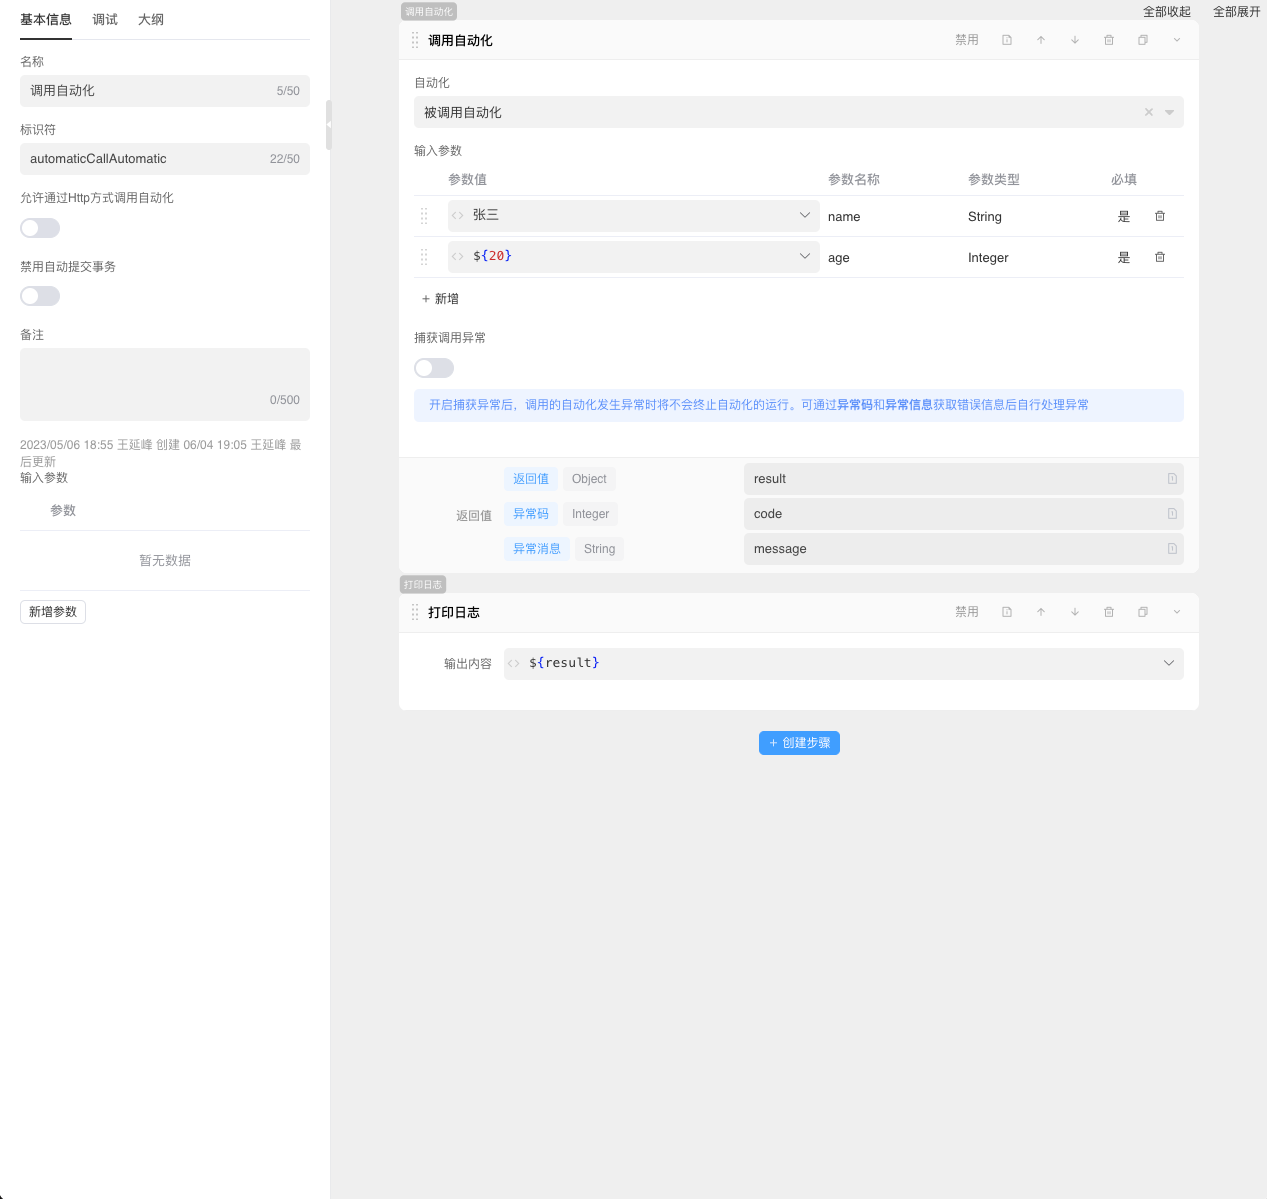Open the note icon on 调用自动化 step

pyautogui.click(x=1007, y=40)
